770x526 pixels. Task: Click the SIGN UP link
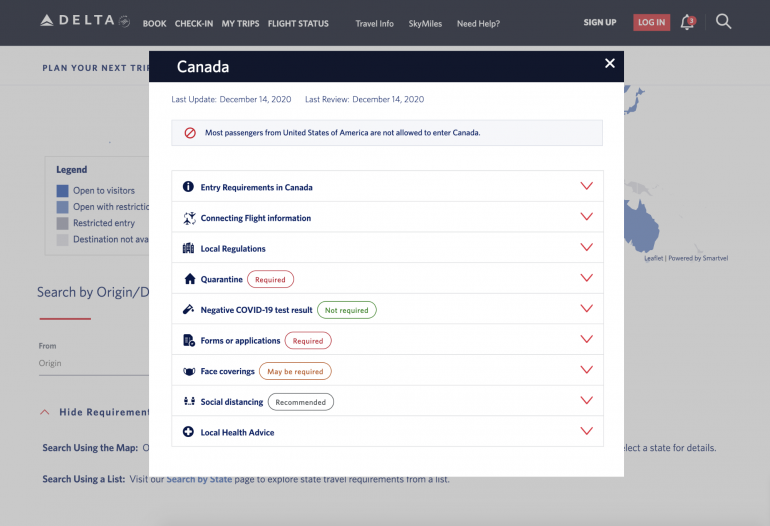(600, 23)
